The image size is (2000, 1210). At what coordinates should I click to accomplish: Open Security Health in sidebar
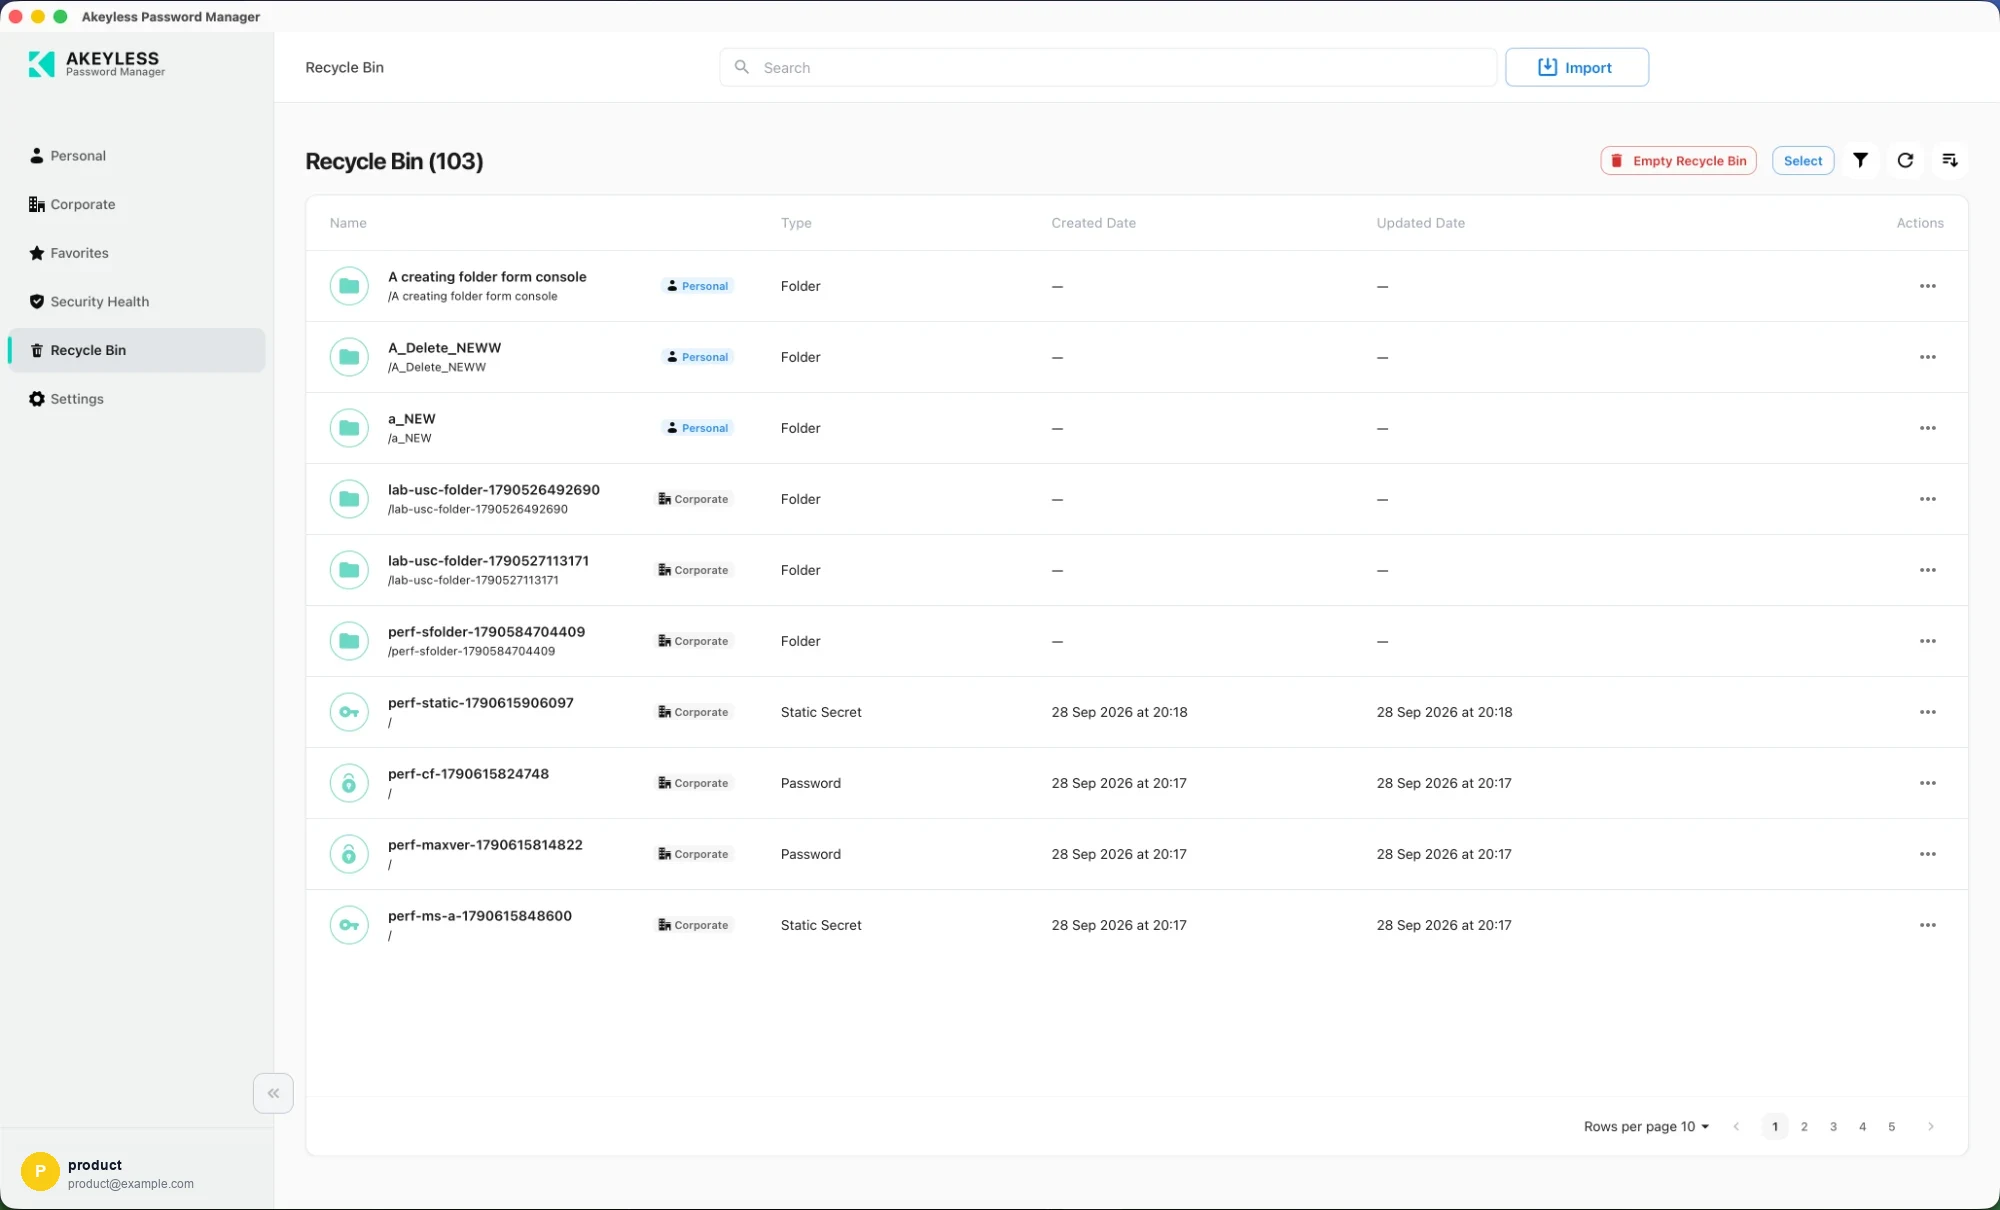coord(137,301)
